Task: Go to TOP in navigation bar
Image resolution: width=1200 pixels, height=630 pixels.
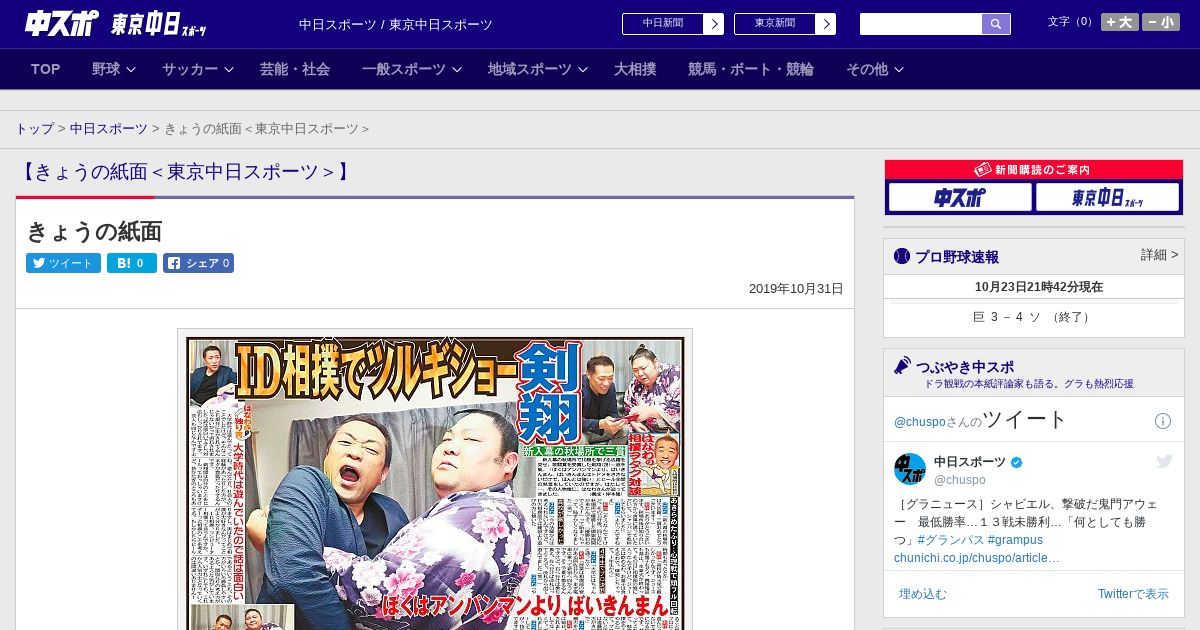Action: point(46,69)
